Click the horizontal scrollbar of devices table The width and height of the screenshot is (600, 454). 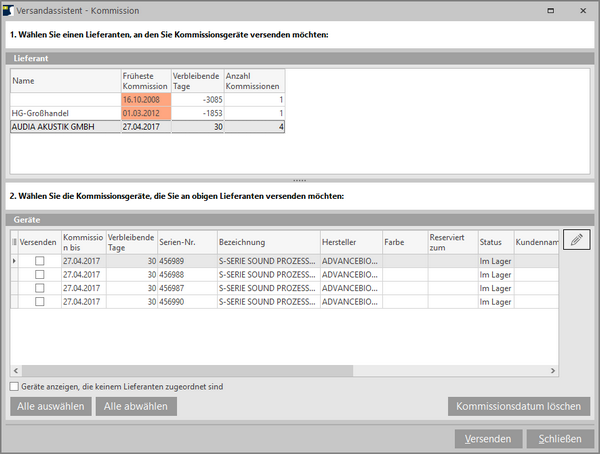200,371
